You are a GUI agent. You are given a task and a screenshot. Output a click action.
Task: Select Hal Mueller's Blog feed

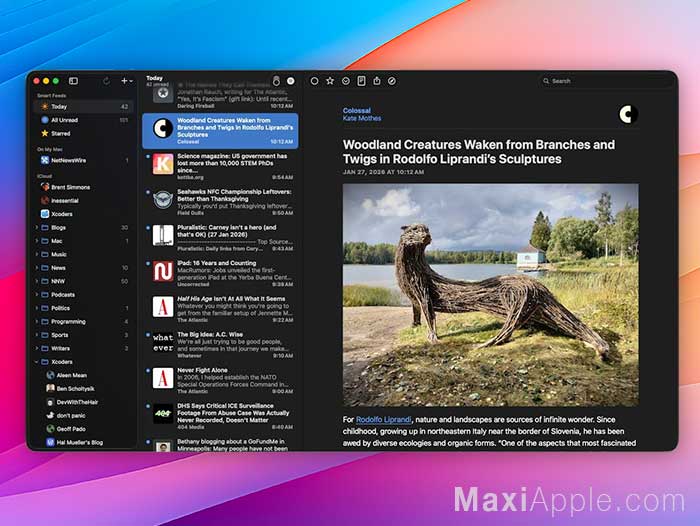84,442
